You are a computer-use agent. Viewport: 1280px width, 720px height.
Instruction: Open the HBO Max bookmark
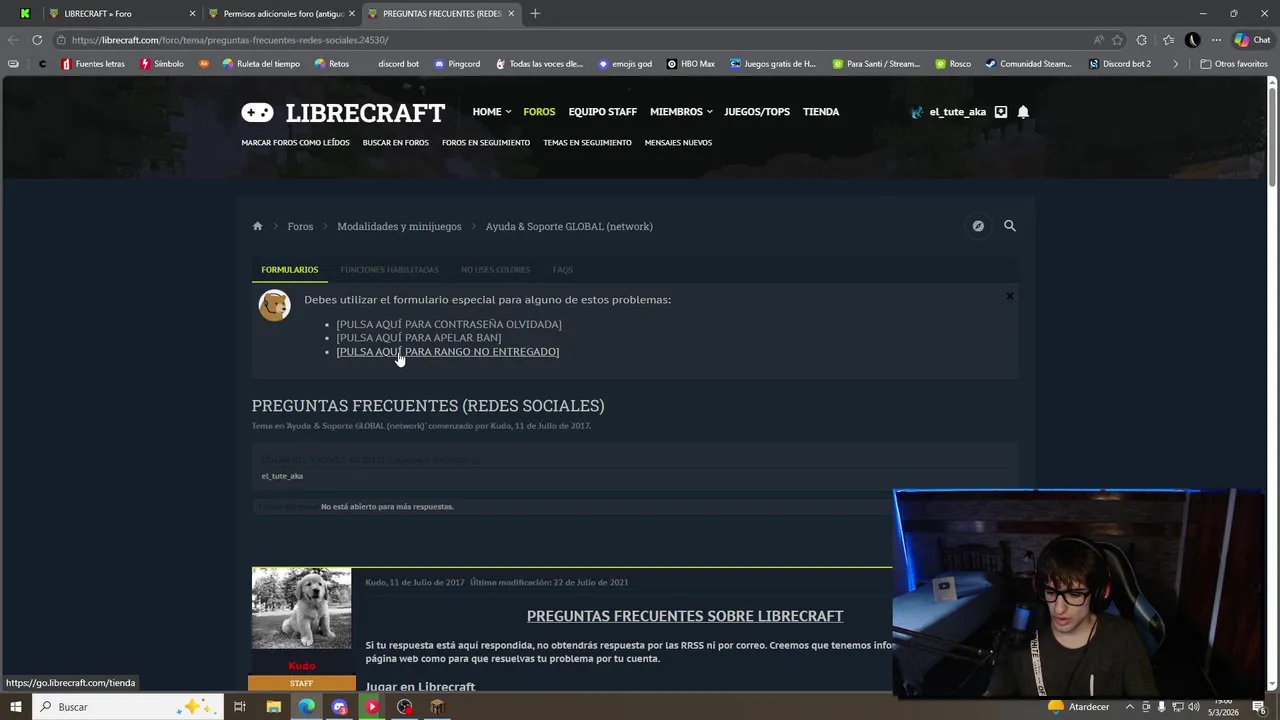(x=690, y=64)
